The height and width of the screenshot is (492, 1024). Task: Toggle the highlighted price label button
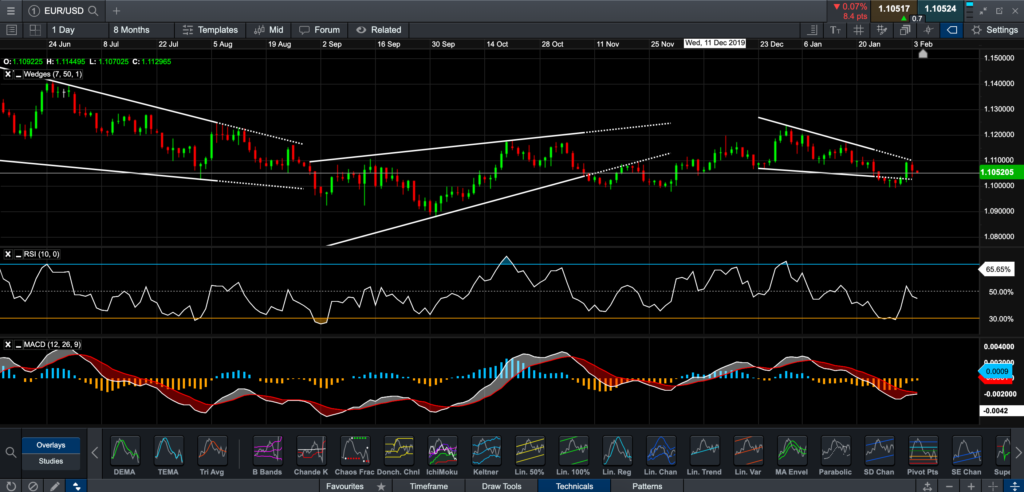coord(951,30)
